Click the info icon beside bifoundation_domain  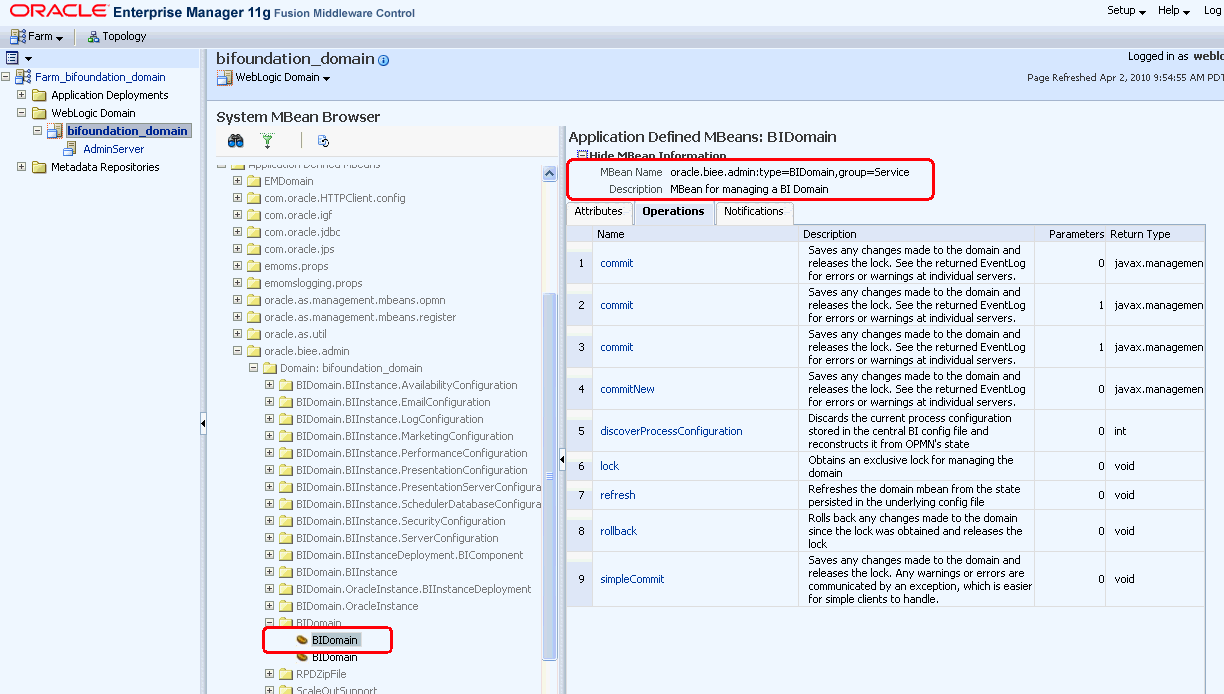pyautogui.click(x=382, y=59)
